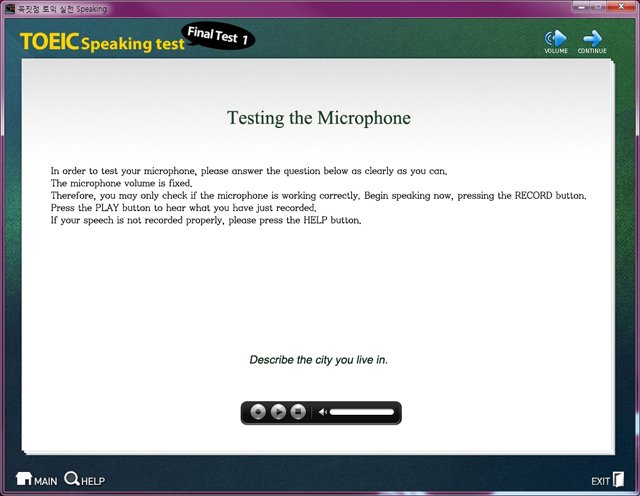640x496 pixels.
Task: Click the TOEIC Speaking test logo
Action: (100, 43)
